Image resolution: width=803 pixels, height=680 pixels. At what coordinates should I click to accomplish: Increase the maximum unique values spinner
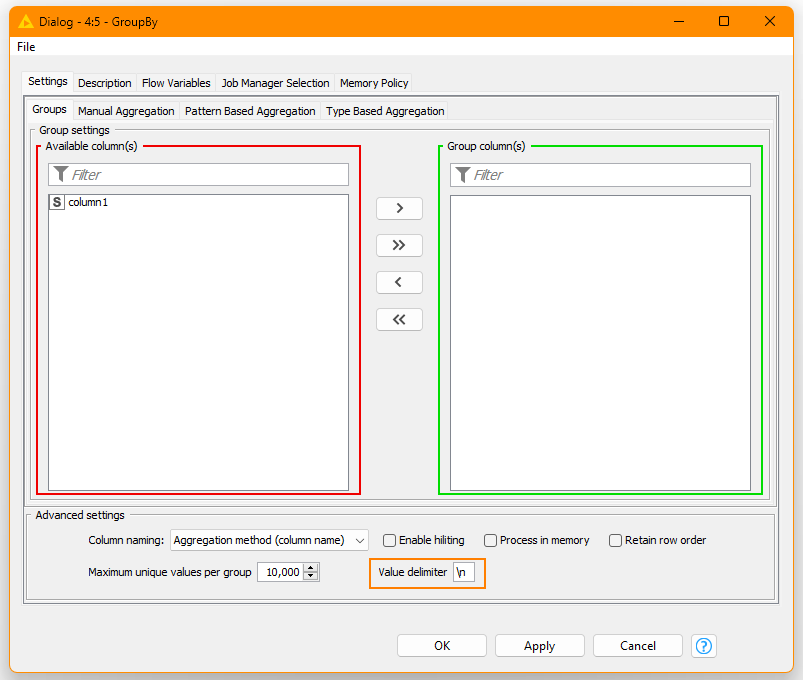pyautogui.click(x=311, y=568)
